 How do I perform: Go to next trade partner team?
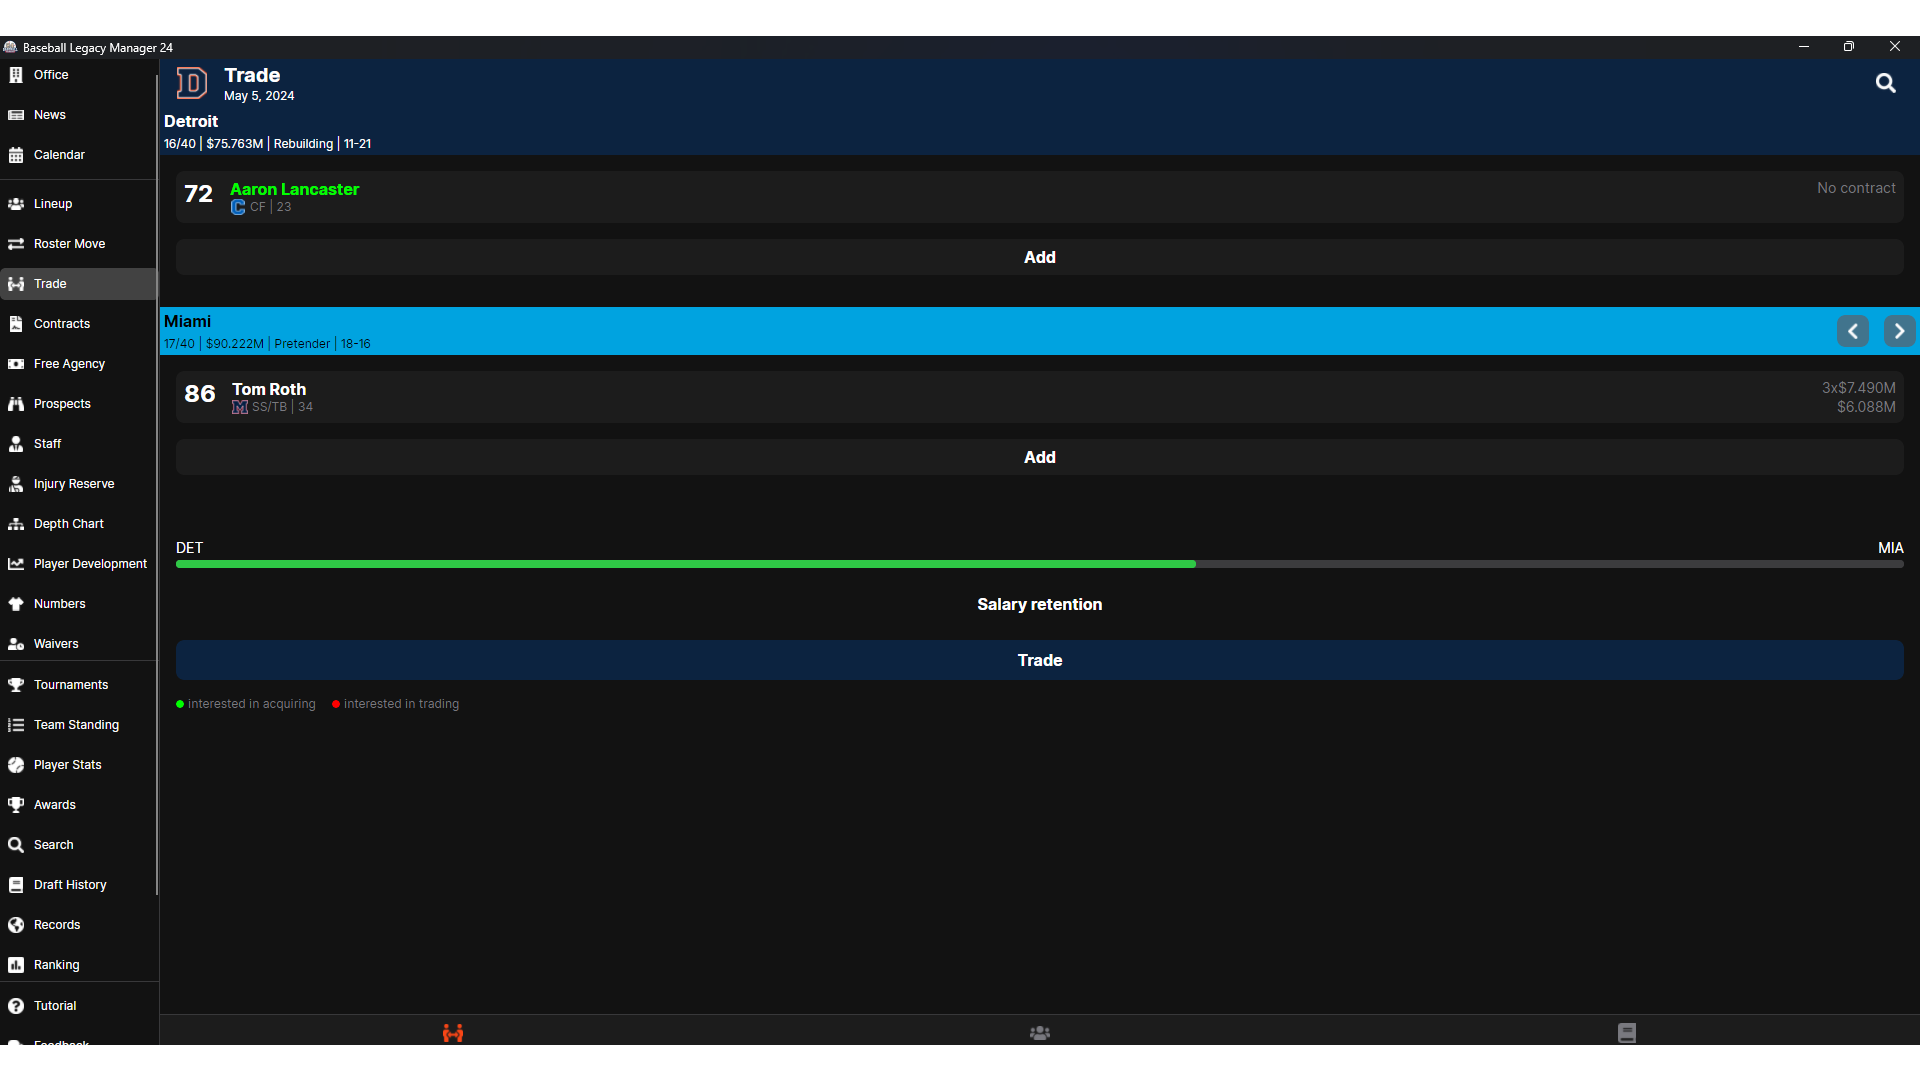1899,331
